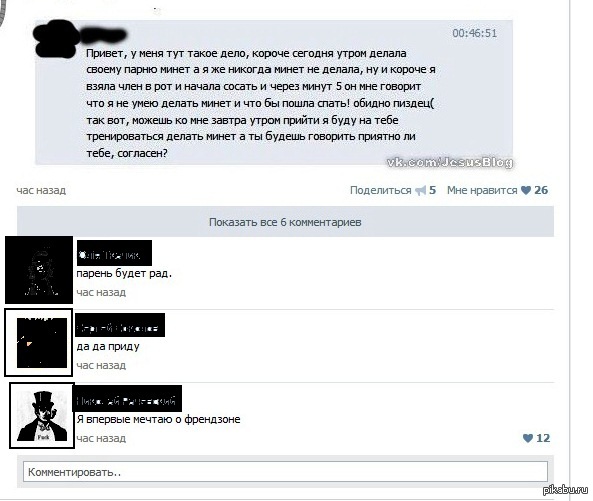Focus the 'Комментировать..' input field
The image size is (593, 501).
(x=286, y=472)
